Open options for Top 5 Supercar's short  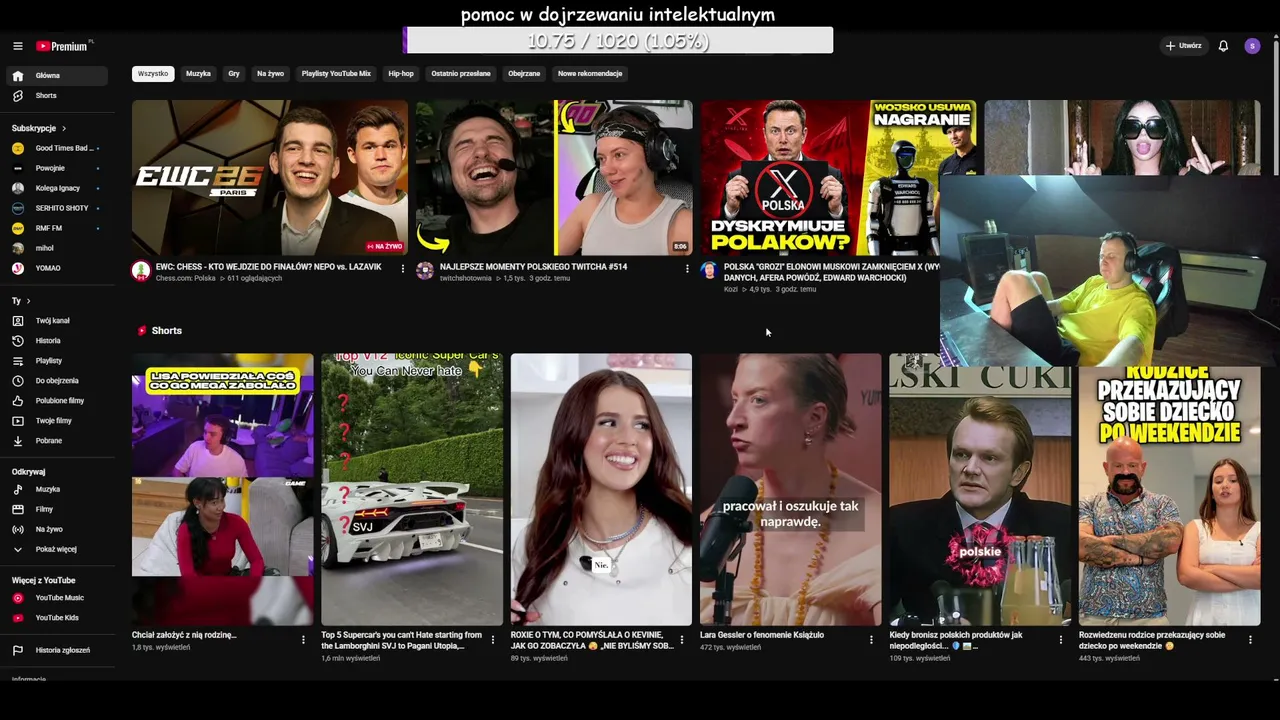tap(492, 640)
